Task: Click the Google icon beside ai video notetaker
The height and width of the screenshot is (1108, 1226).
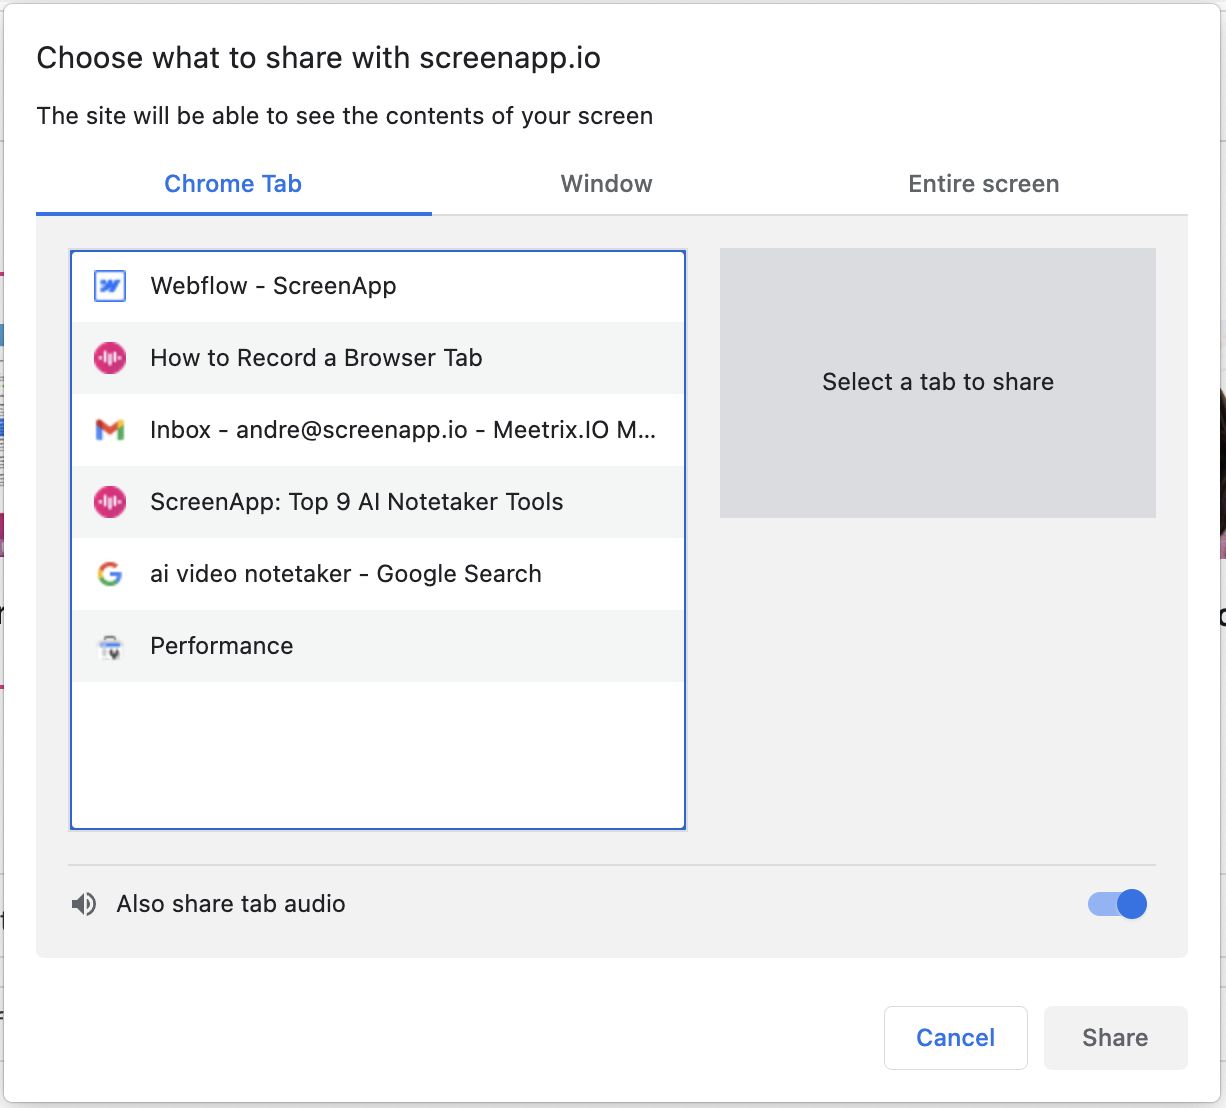Action: pos(109,574)
